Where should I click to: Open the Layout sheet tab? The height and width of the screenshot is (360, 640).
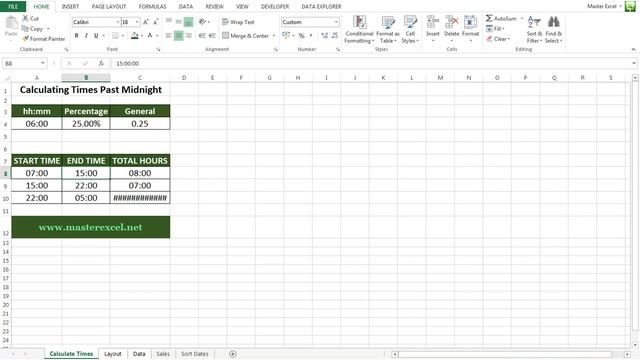click(x=113, y=354)
